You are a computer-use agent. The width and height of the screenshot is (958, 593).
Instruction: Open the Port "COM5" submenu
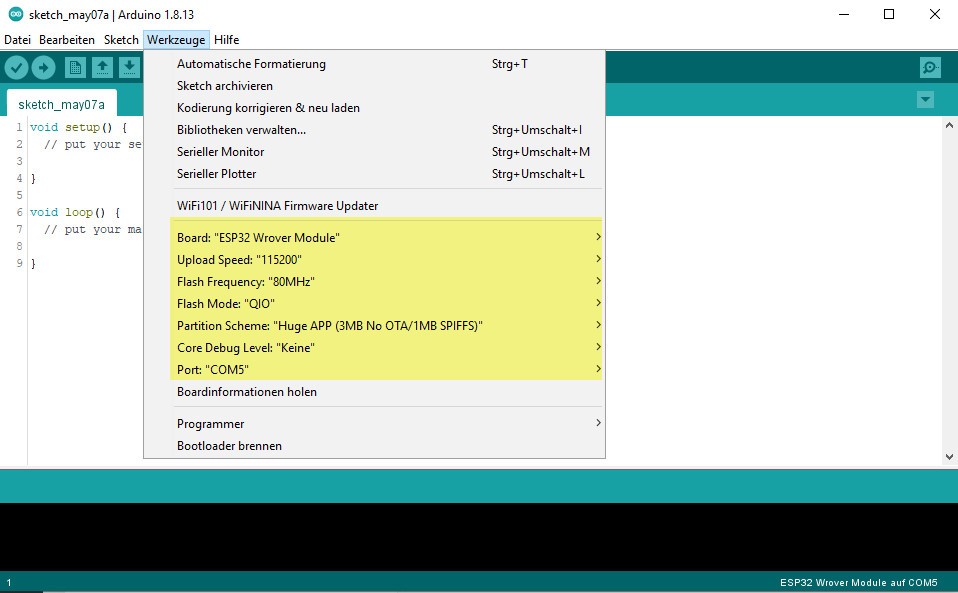[388, 369]
